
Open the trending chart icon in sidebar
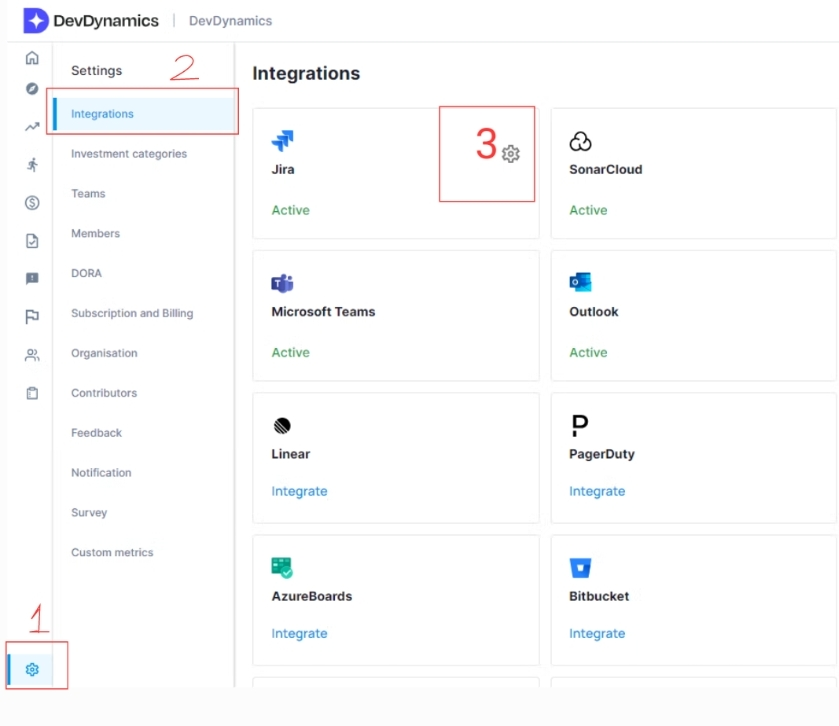32,127
